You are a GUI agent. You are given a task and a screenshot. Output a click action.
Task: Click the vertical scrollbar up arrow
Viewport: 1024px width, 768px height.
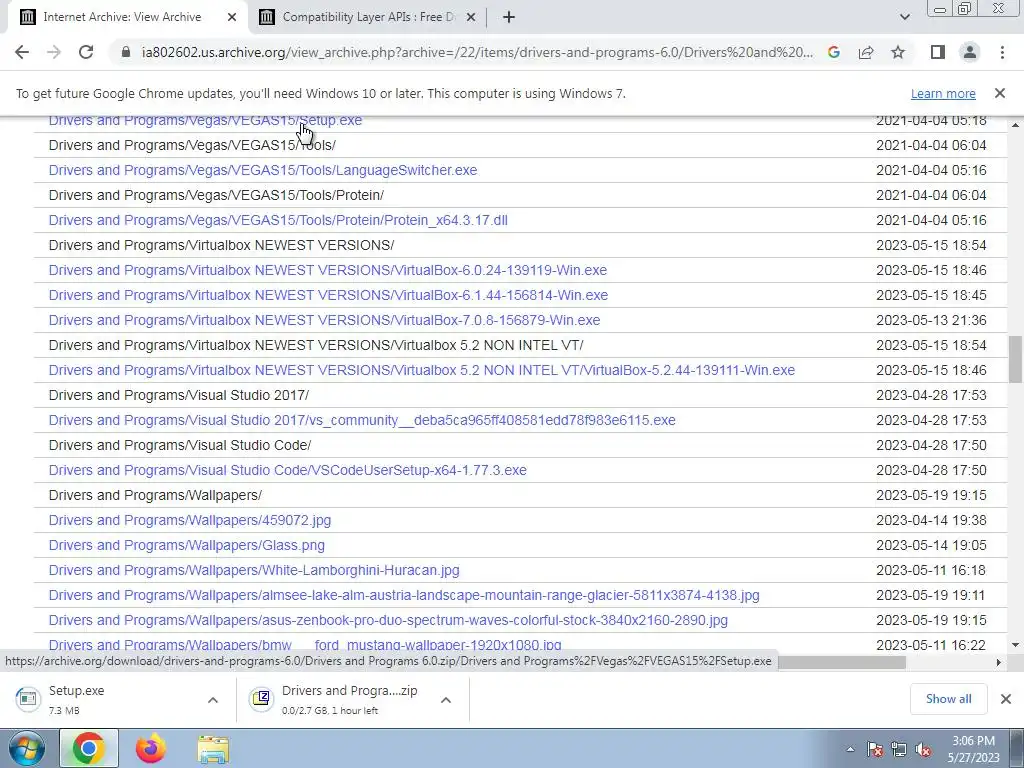1015,124
